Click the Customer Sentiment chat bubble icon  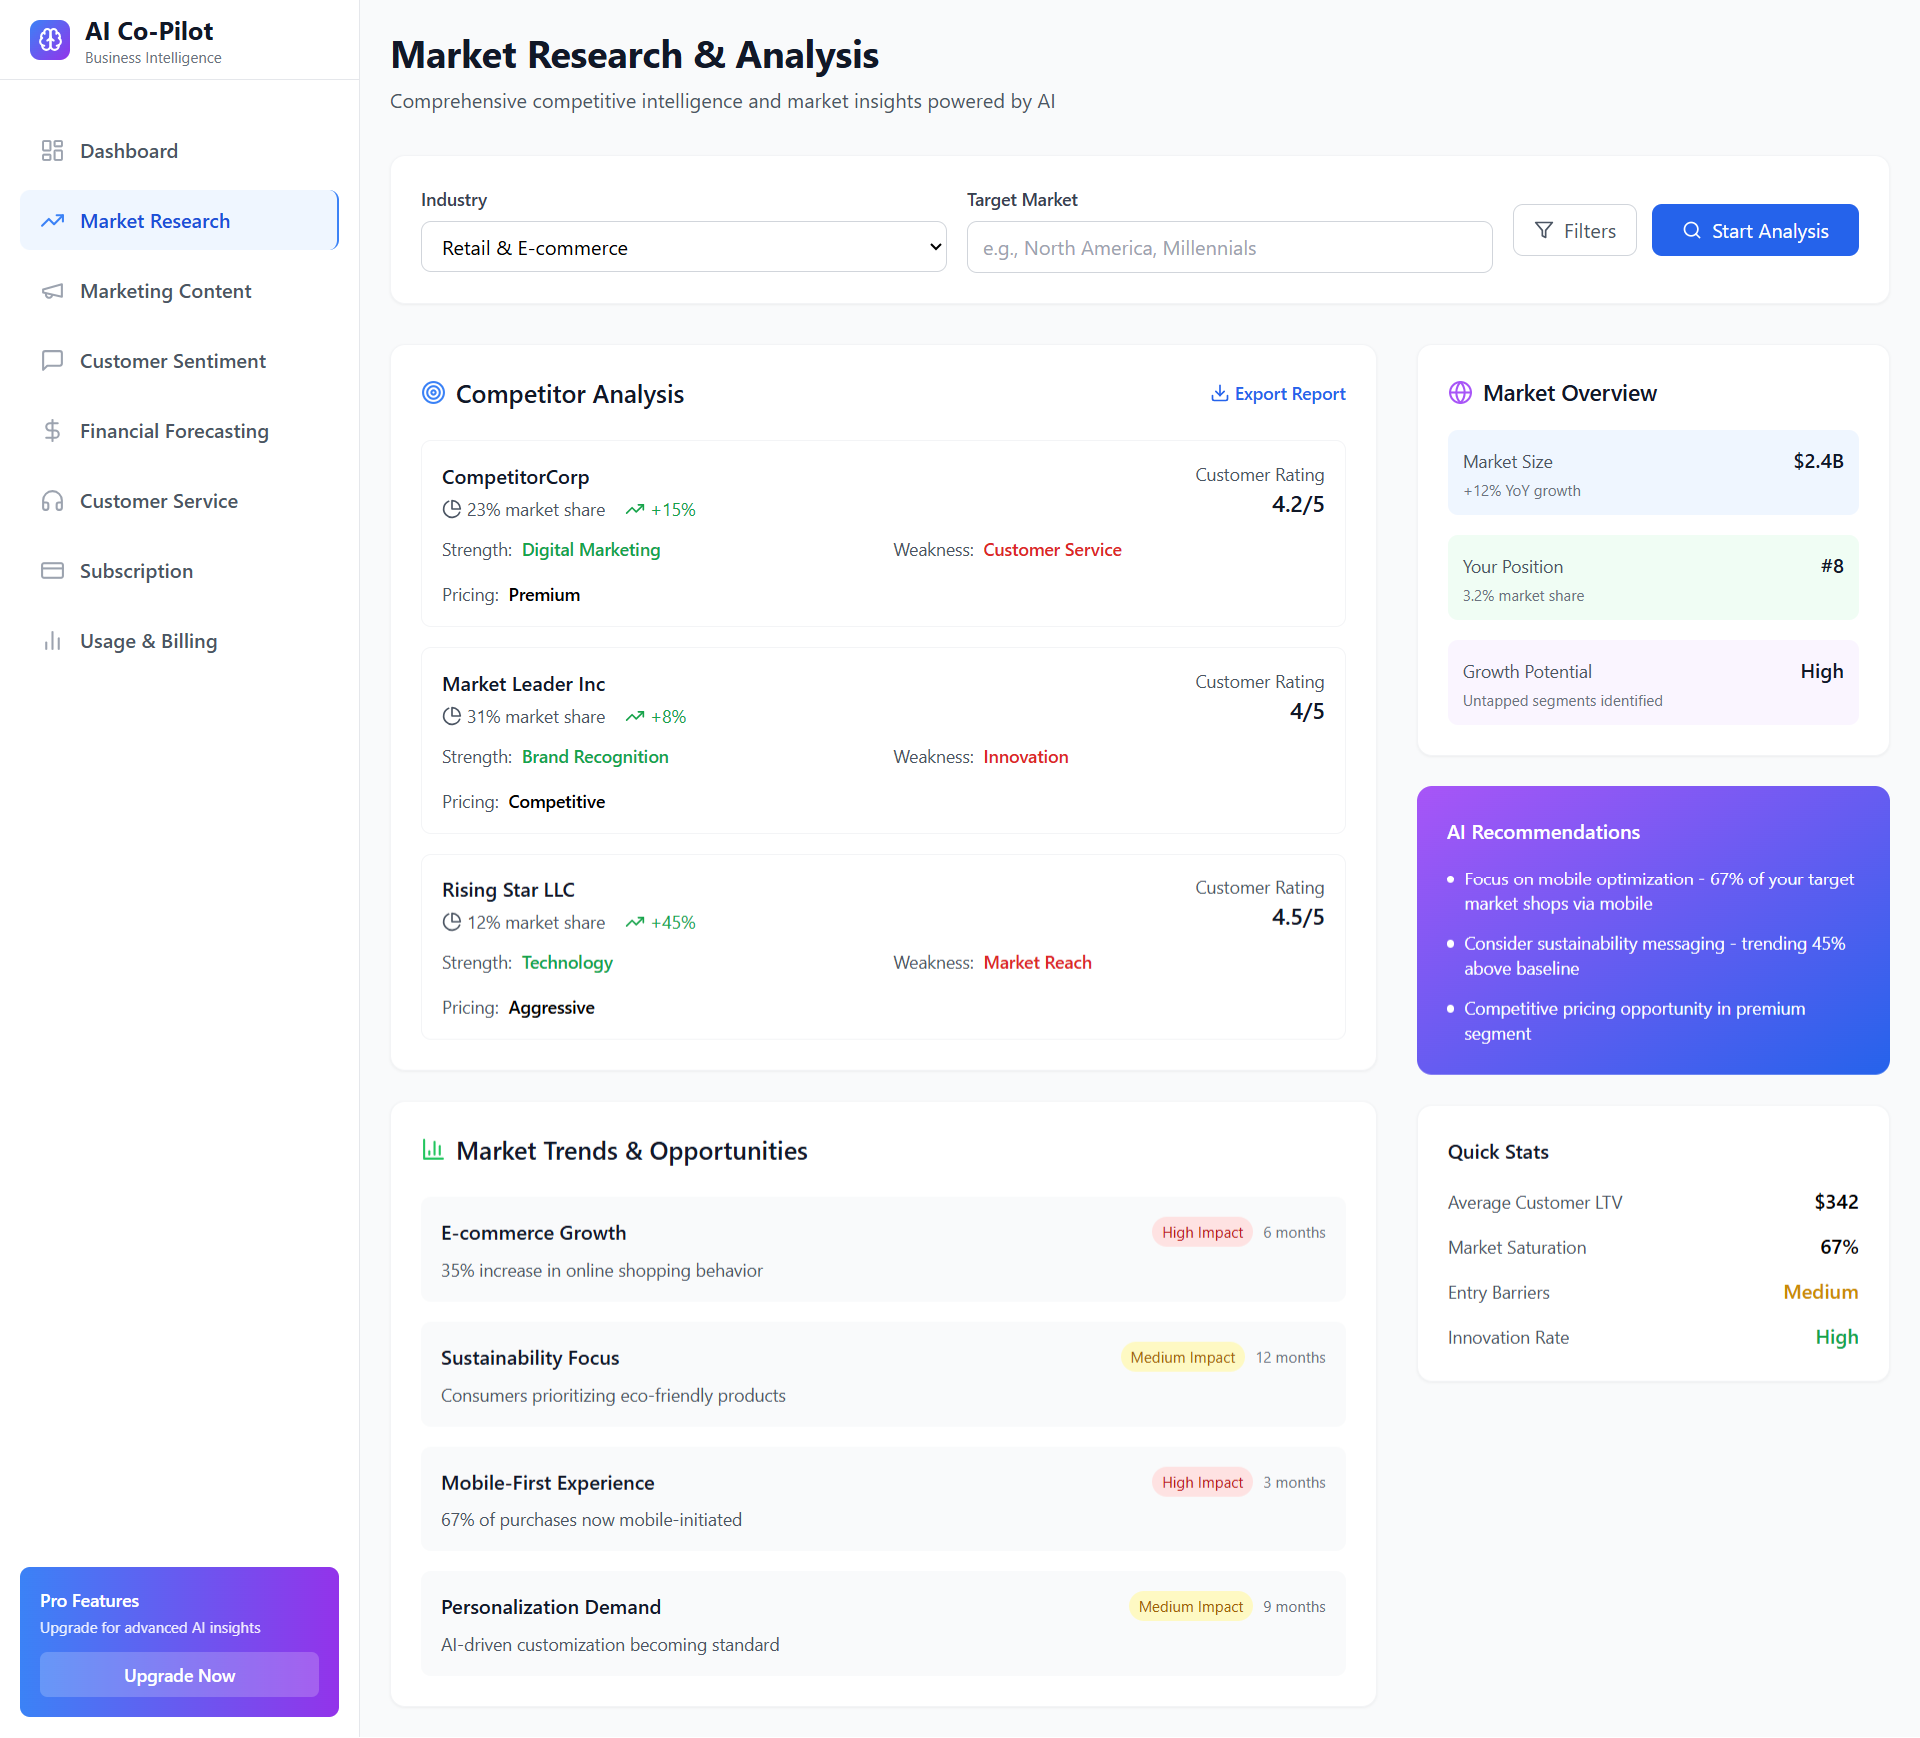pyautogui.click(x=52, y=361)
